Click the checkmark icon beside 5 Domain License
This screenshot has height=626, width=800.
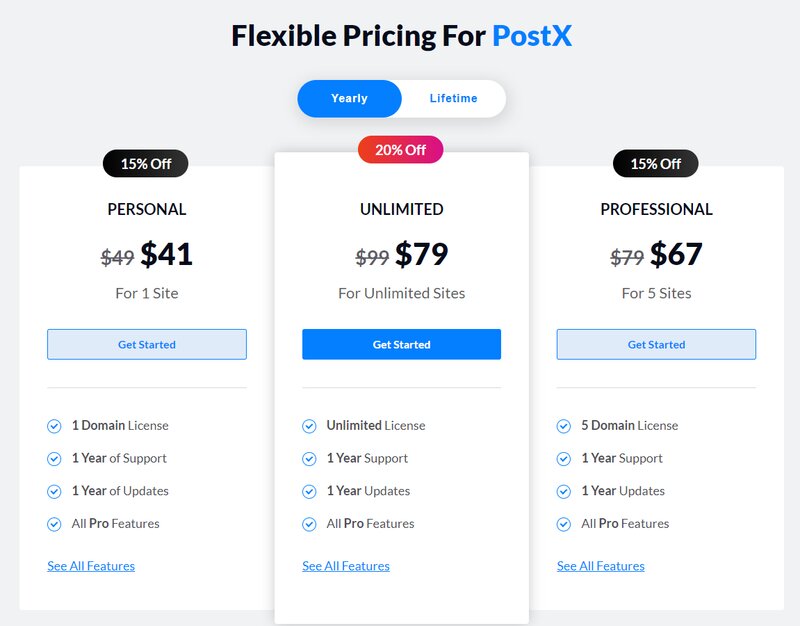pos(564,425)
